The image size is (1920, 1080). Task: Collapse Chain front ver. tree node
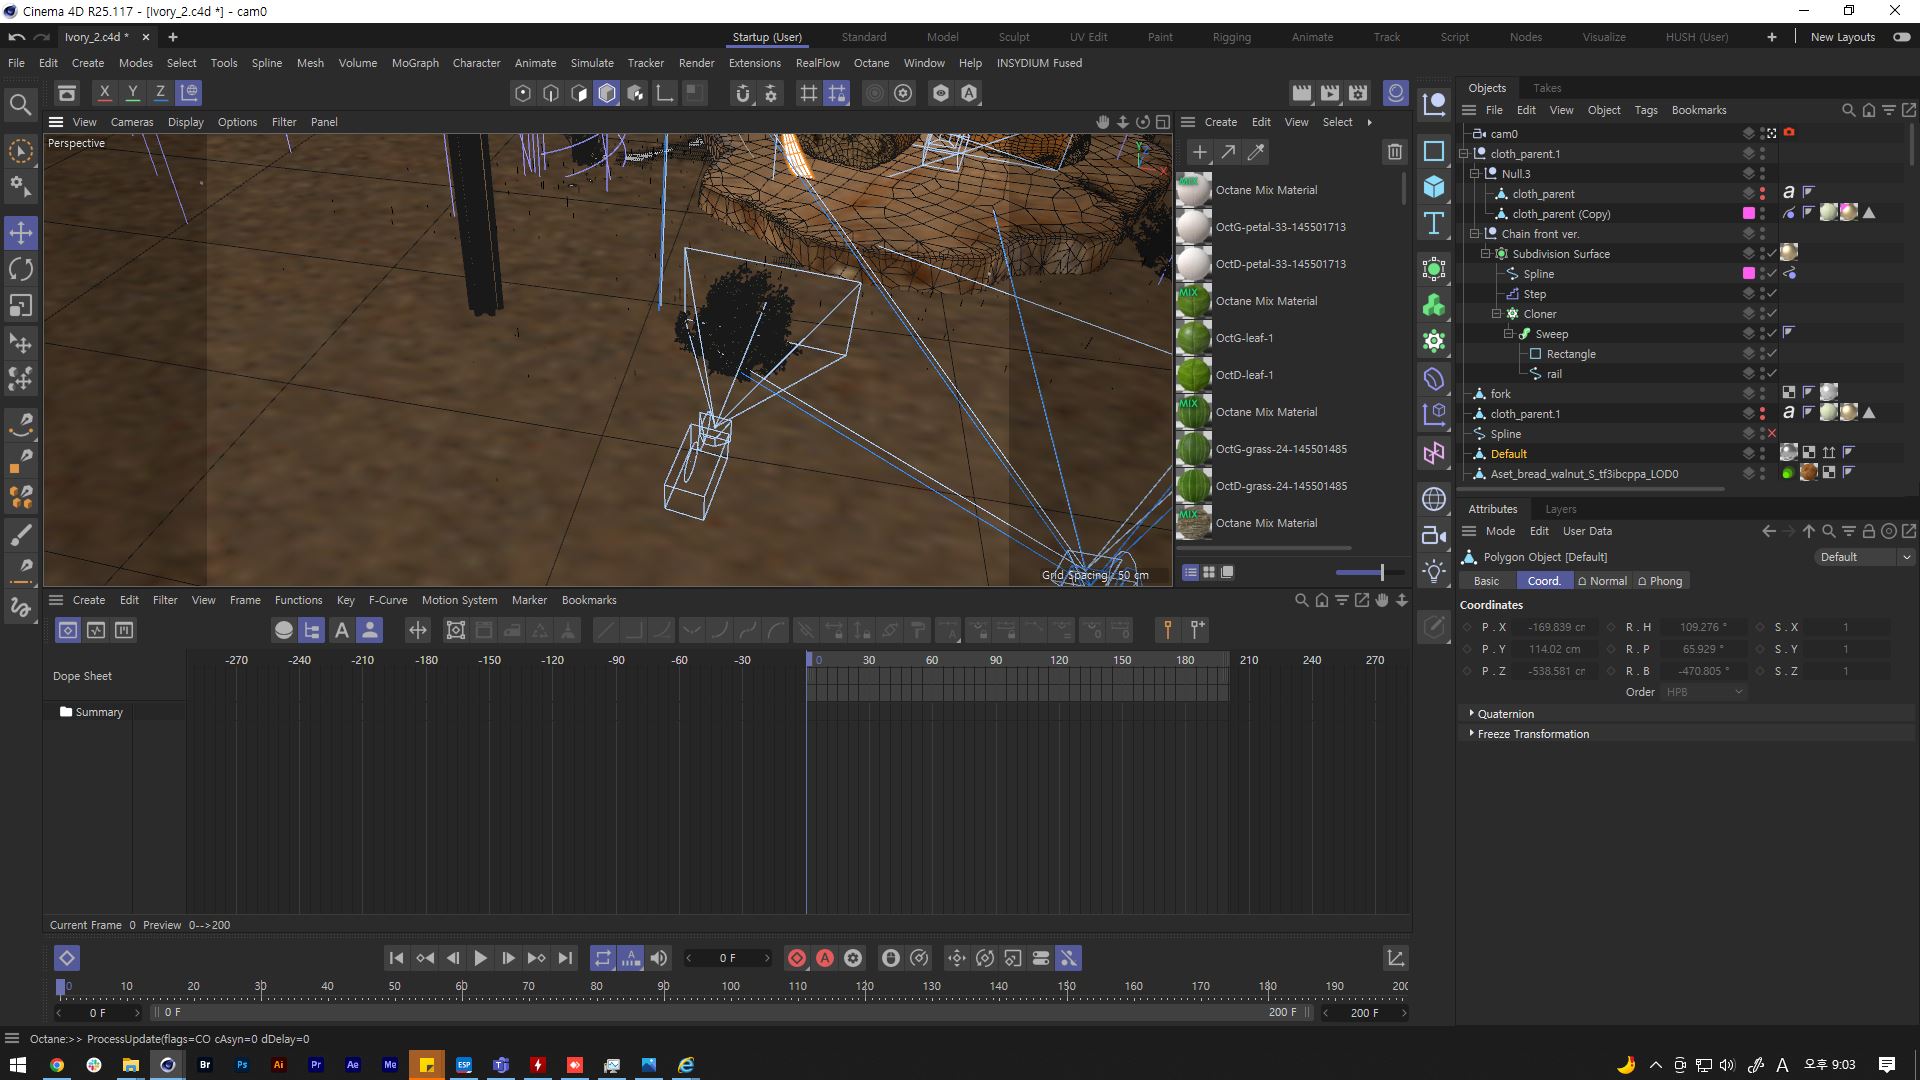click(x=1475, y=233)
